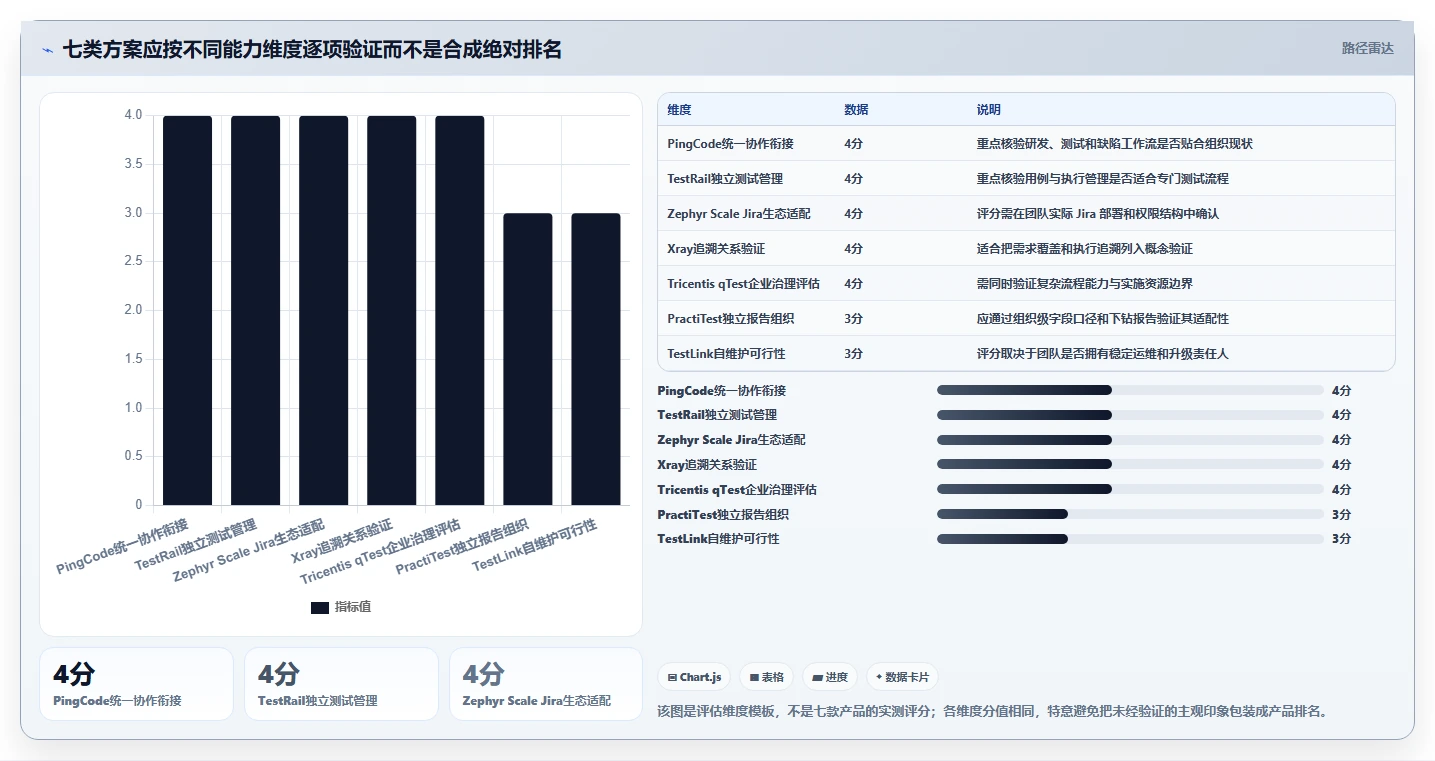Image resolution: width=1435 pixels, height=761 pixels.
Task: Click the Xray追溯关系验证 progress bar
Action: click(1130, 464)
